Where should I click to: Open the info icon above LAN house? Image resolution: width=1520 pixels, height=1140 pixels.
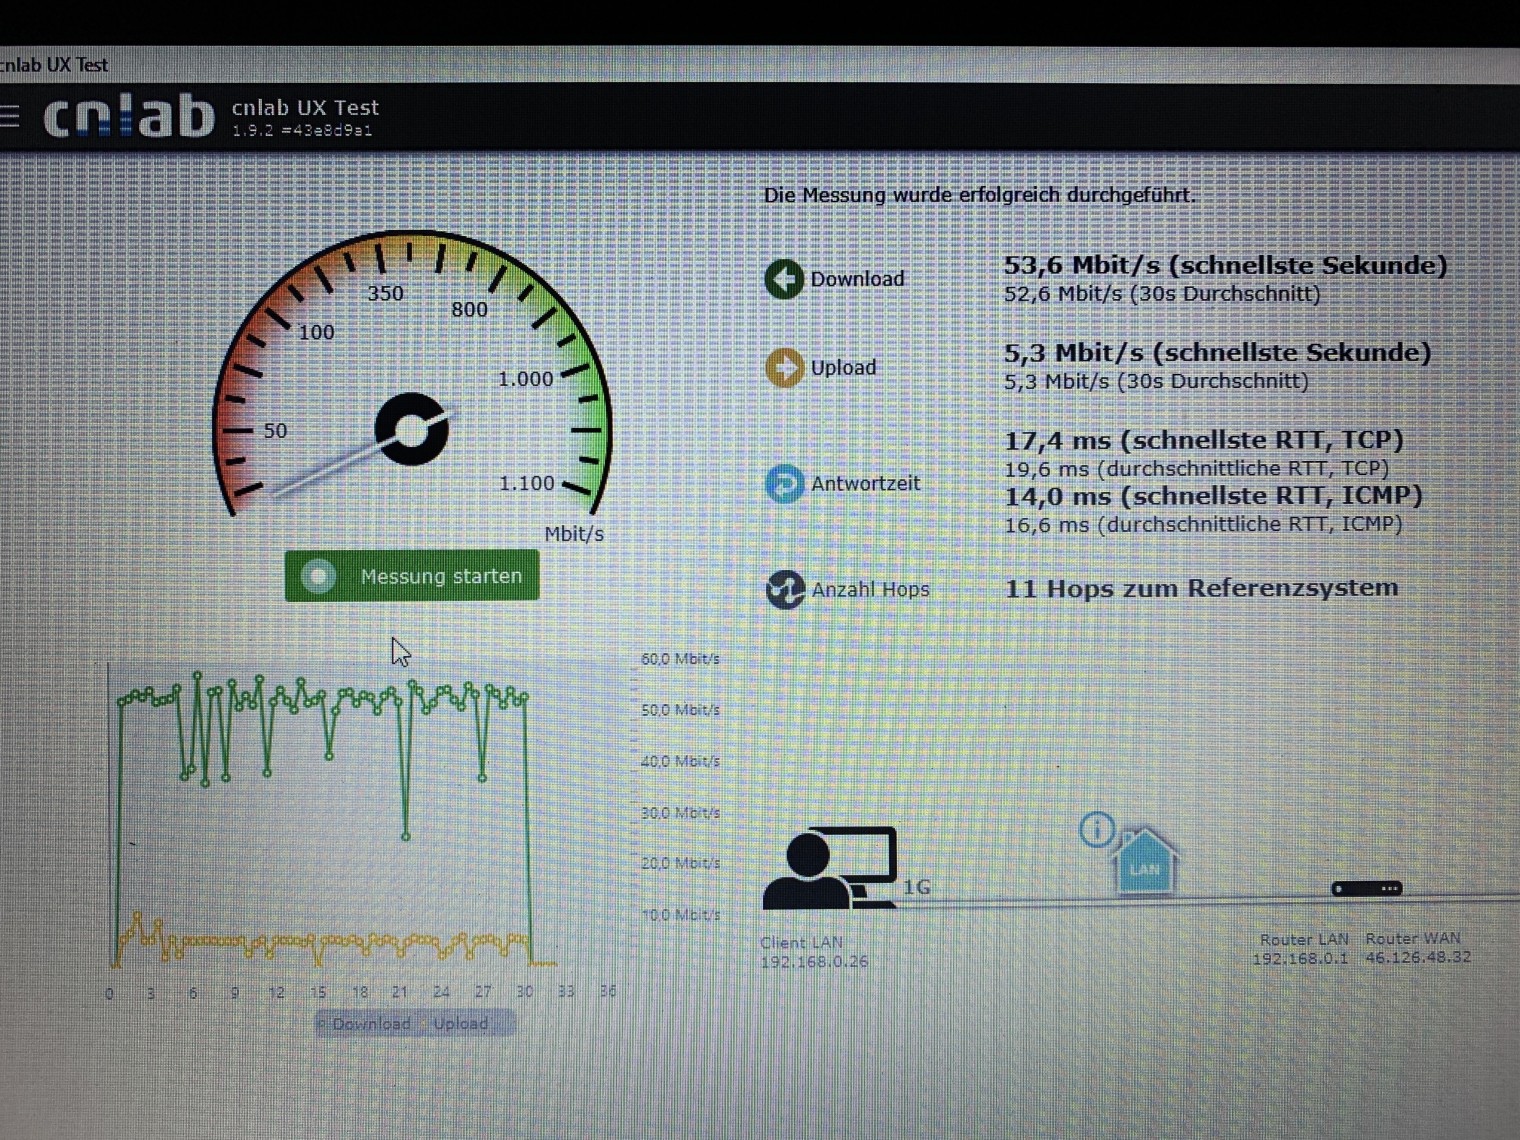[x=1097, y=829]
